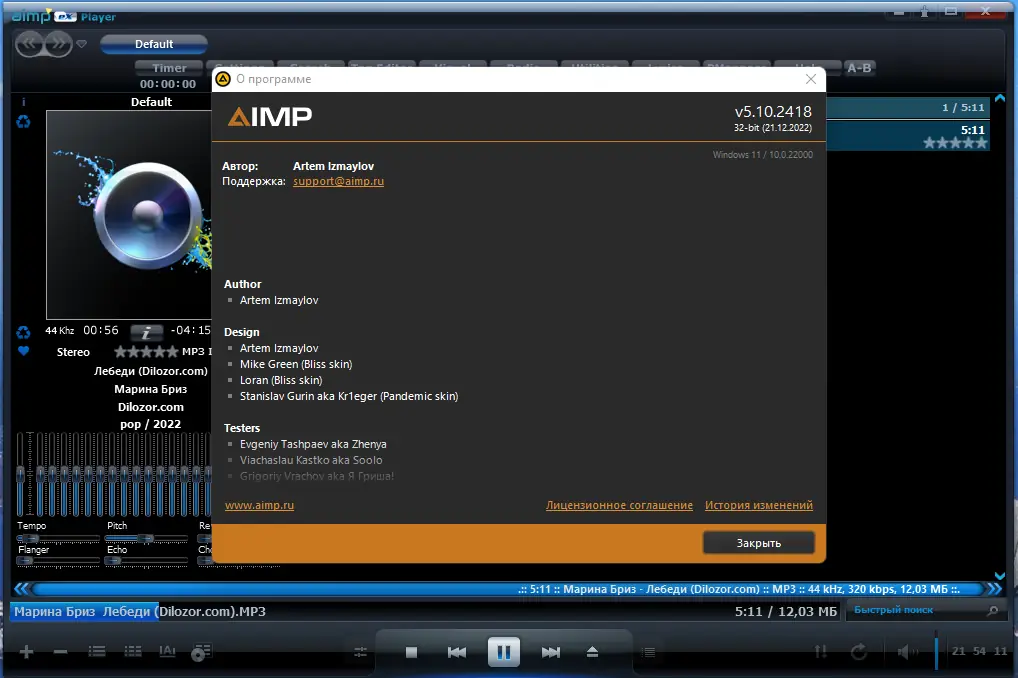Screen dimensions: 1018x678
Task: Click the forward double-arrow round button
Action: (58, 44)
